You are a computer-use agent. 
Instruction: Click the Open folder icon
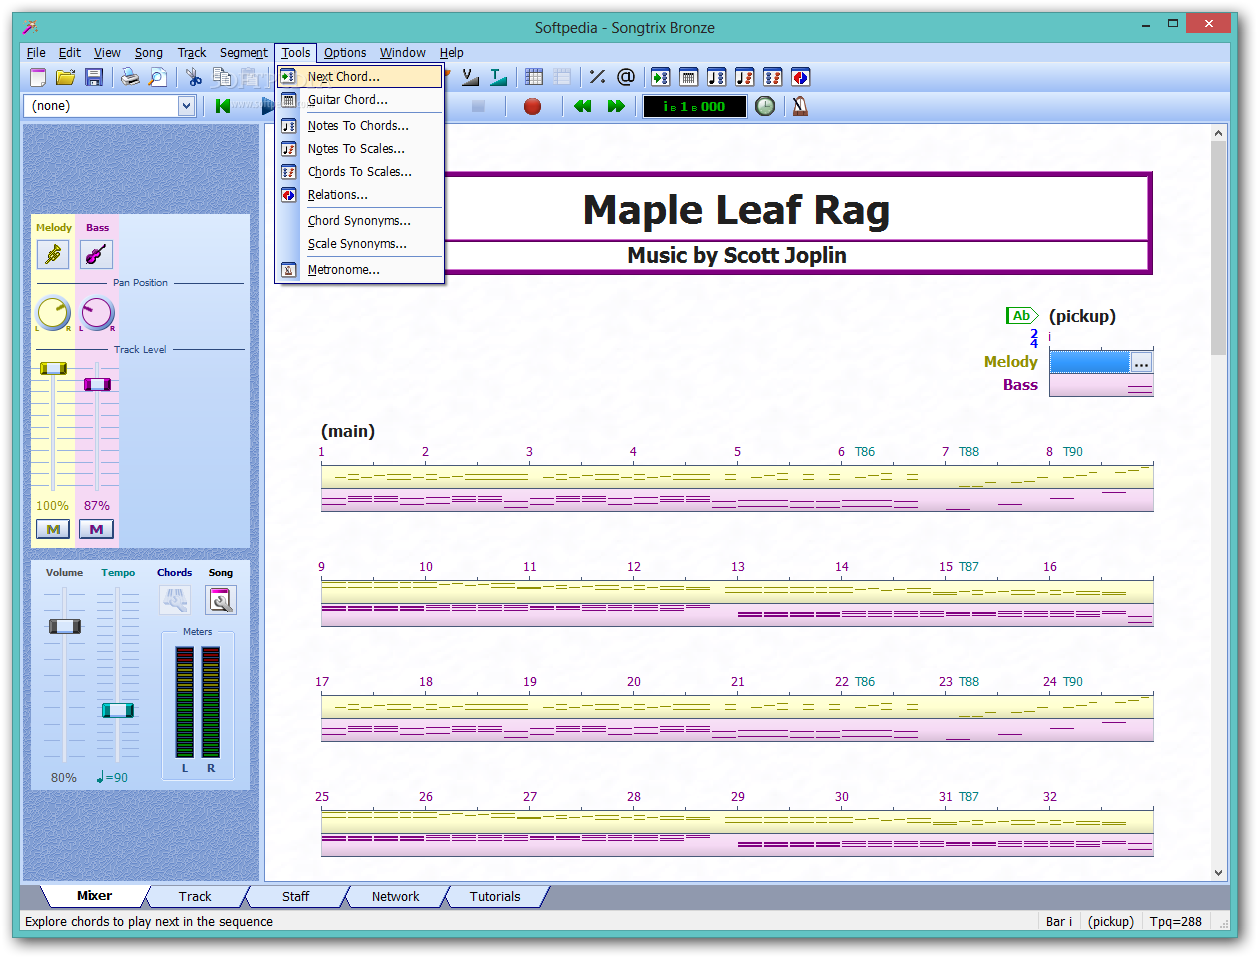tap(66, 77)
